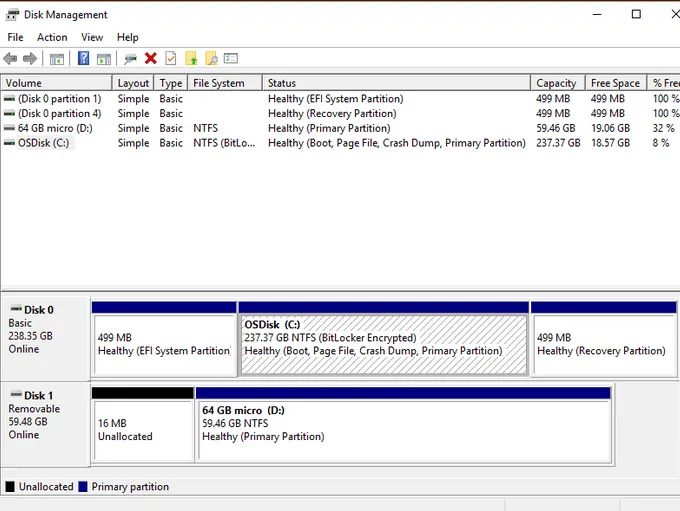Image resolution: width=680 pixels, height=511 pixels.
Task: Click the Forward arrow toolbar icon
Action: point(30,59)
